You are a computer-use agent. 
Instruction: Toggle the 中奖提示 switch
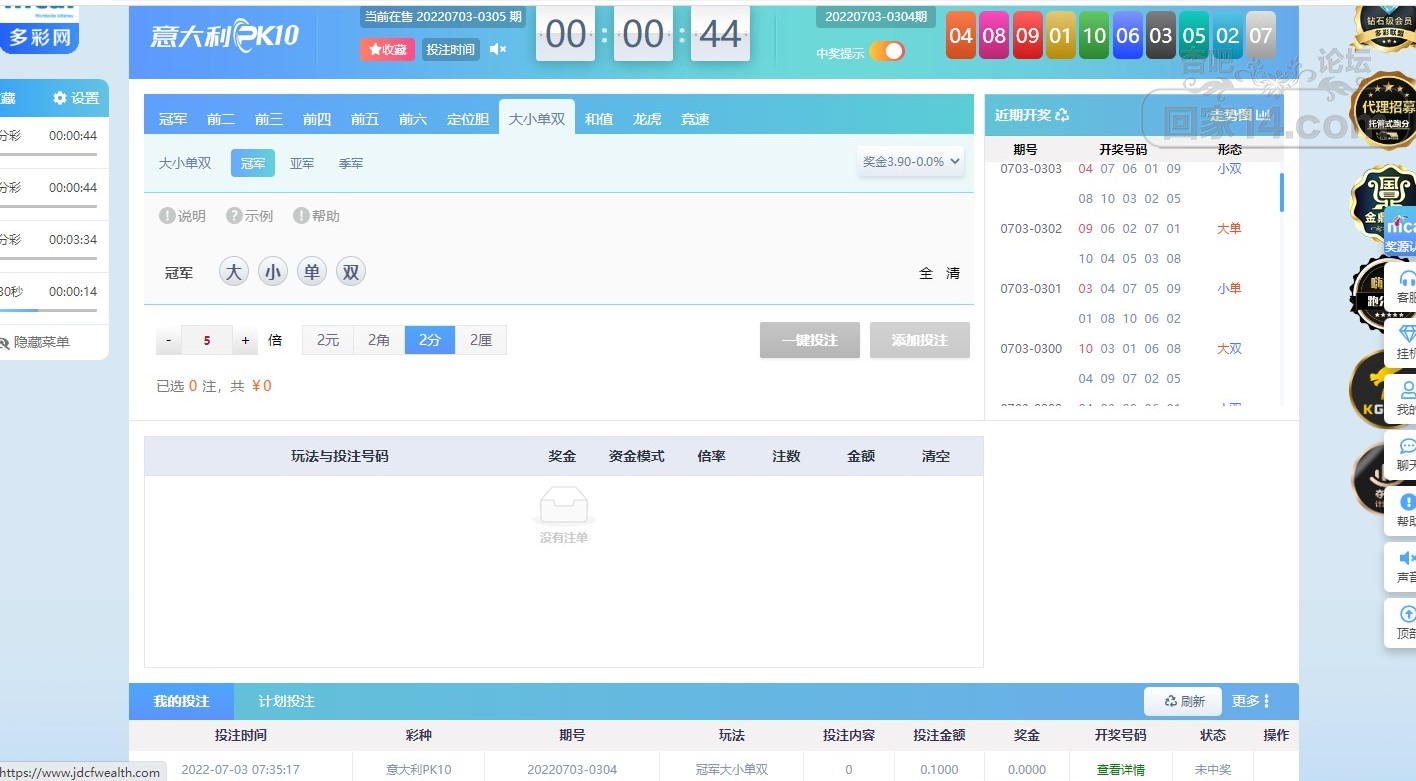tap(887, 51)
